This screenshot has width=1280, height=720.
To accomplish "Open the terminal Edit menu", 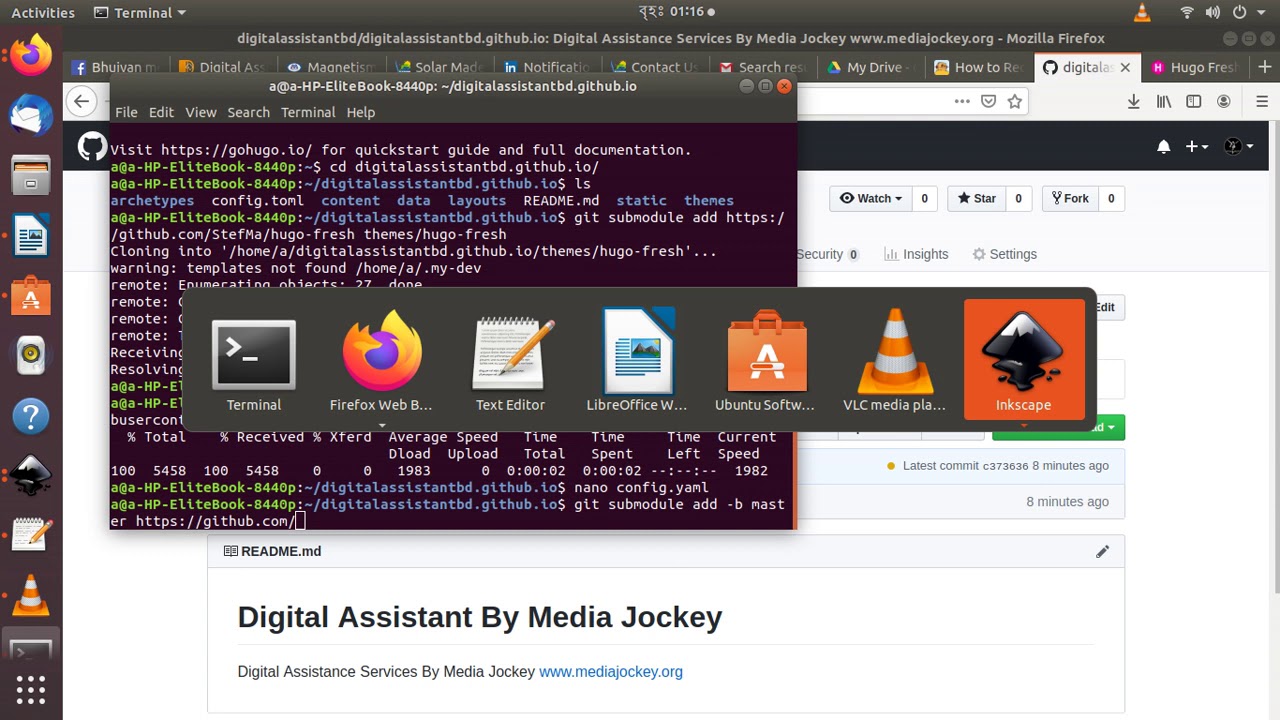I will click(161, 112).
